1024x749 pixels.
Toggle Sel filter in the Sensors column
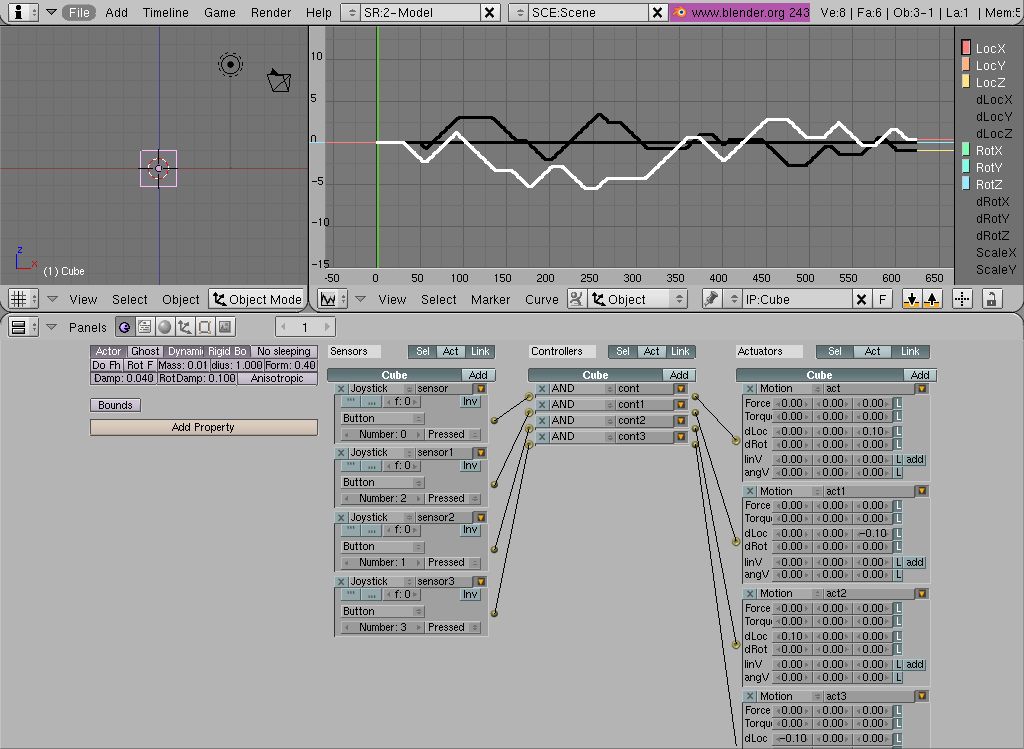[423, 351]
